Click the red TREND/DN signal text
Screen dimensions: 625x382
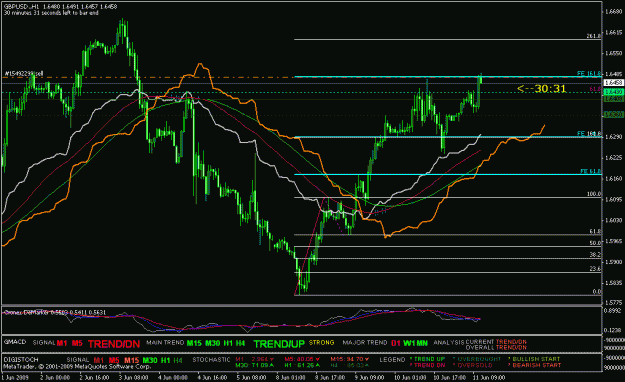(x=114, y=344)
